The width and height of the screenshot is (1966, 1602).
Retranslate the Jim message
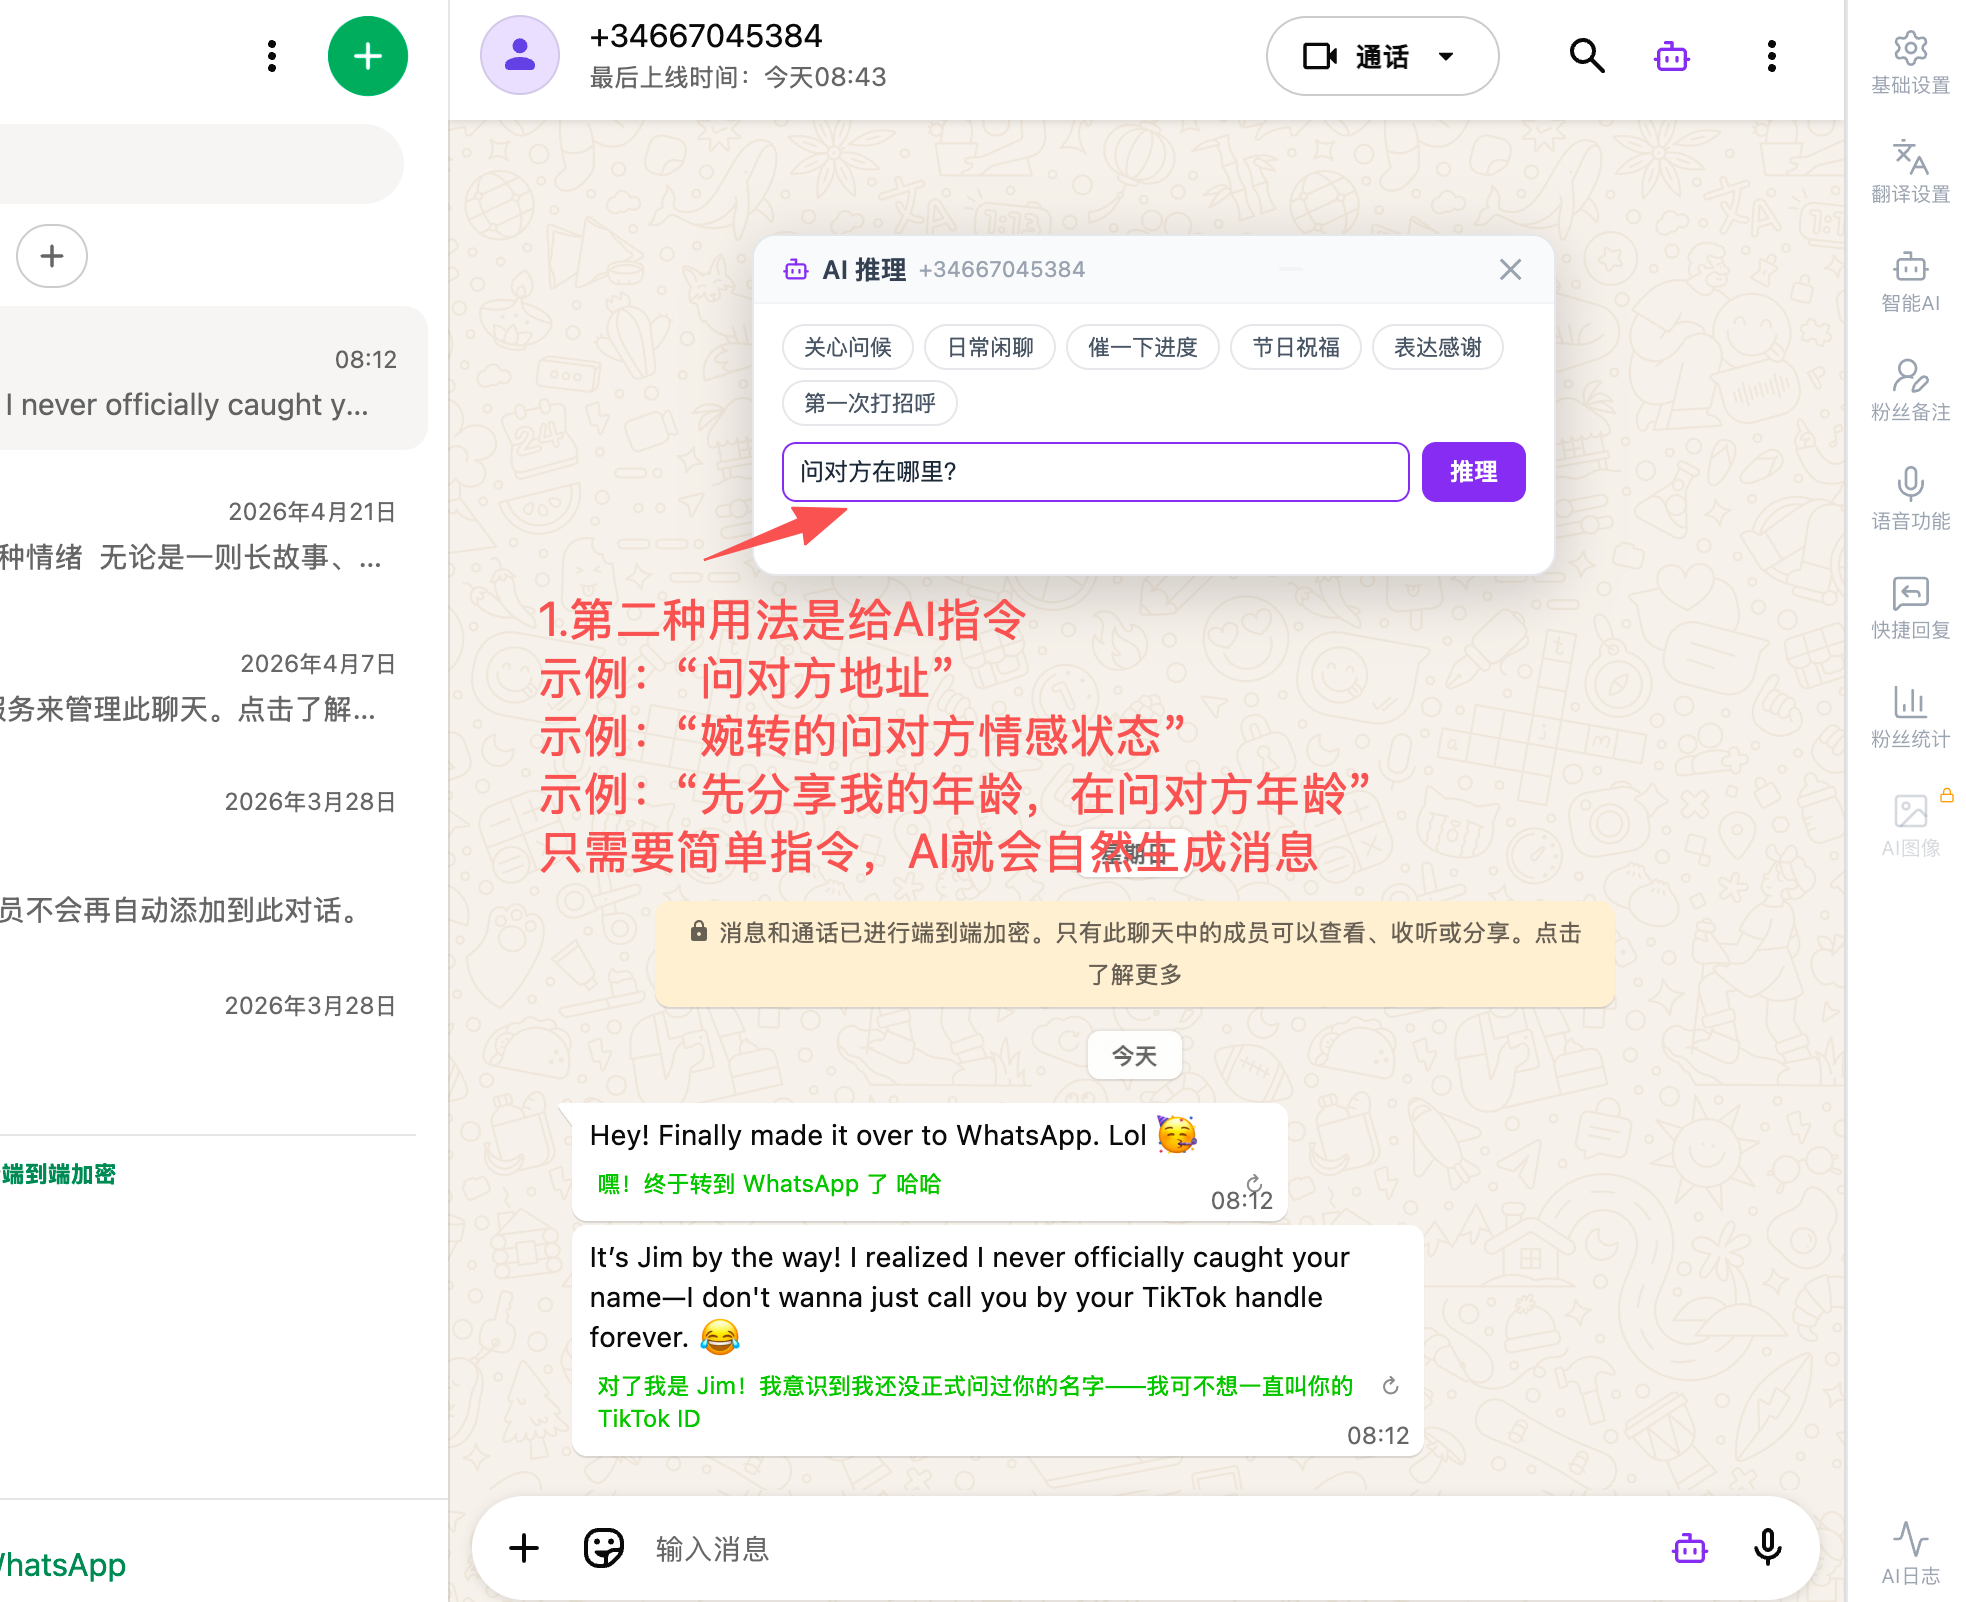(1390, 1386)
